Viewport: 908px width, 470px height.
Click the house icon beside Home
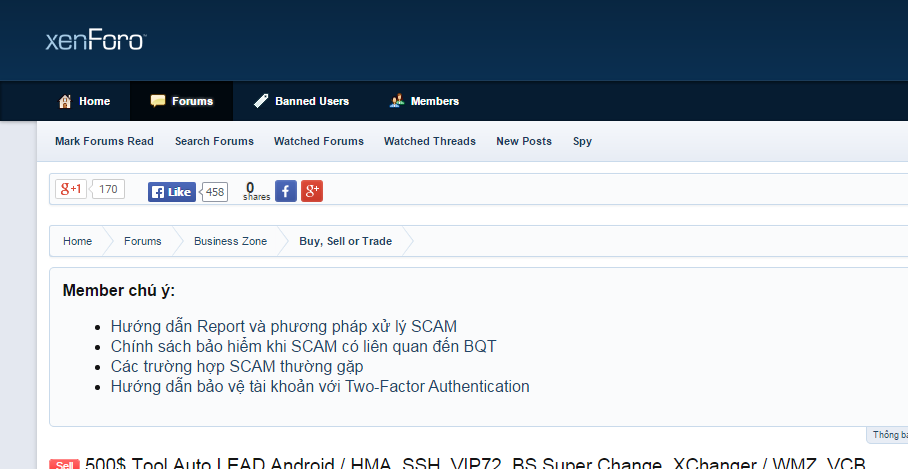pos(65,101)
